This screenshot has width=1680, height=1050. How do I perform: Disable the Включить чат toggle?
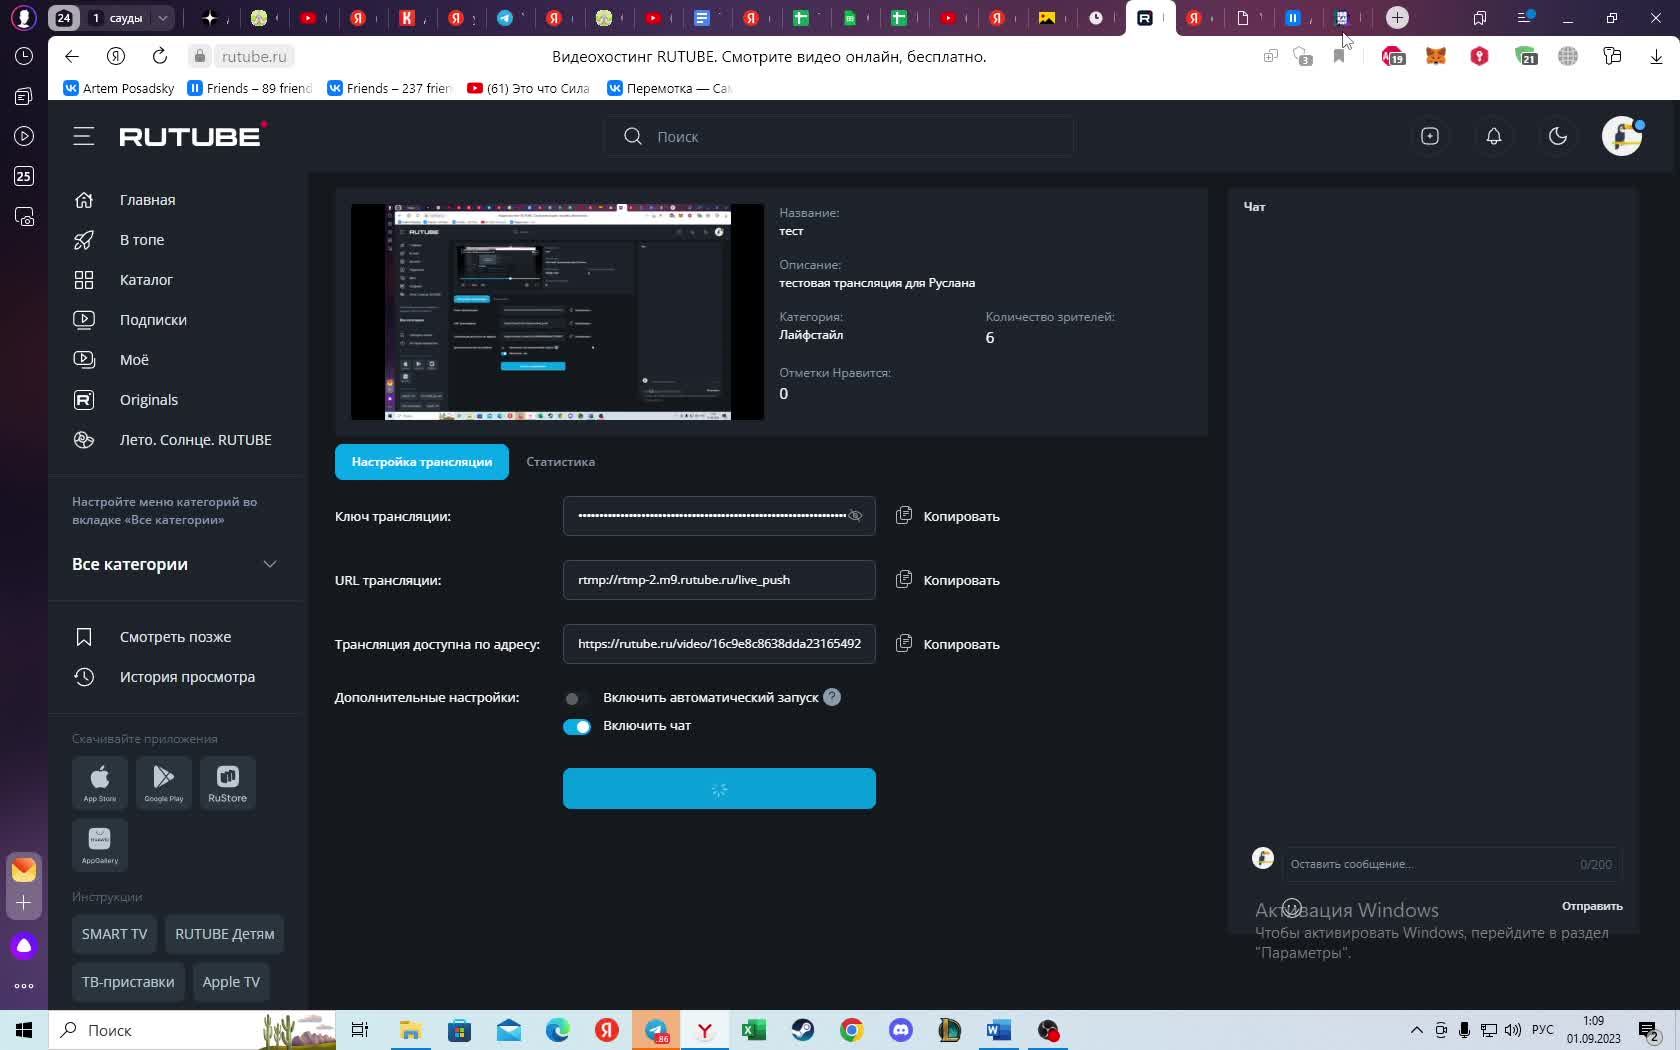pos(577,726)
